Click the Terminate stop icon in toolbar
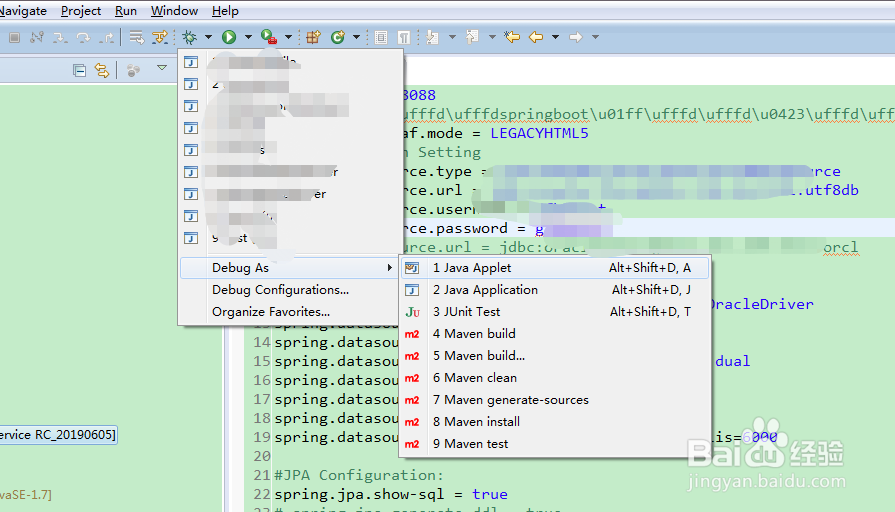895x512 pixels. pyautogui.click(x=15, y=38)
